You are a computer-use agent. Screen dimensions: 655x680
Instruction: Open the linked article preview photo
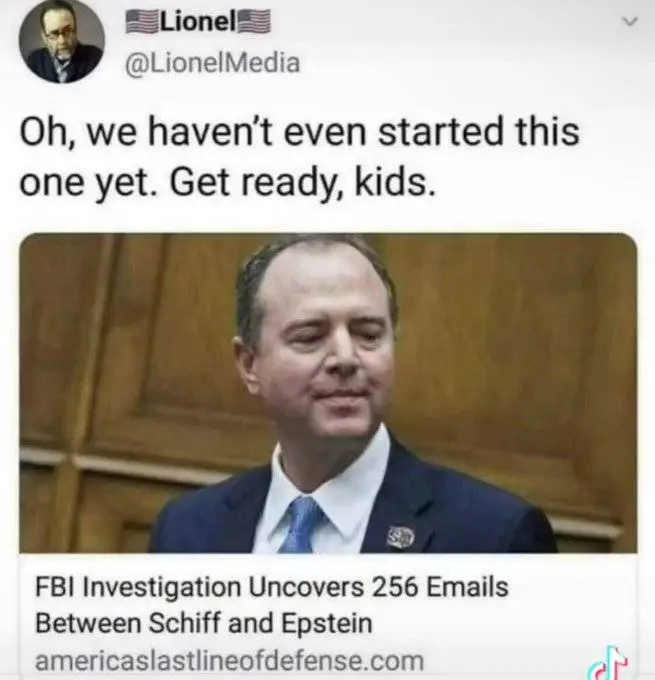pos(328,393)
